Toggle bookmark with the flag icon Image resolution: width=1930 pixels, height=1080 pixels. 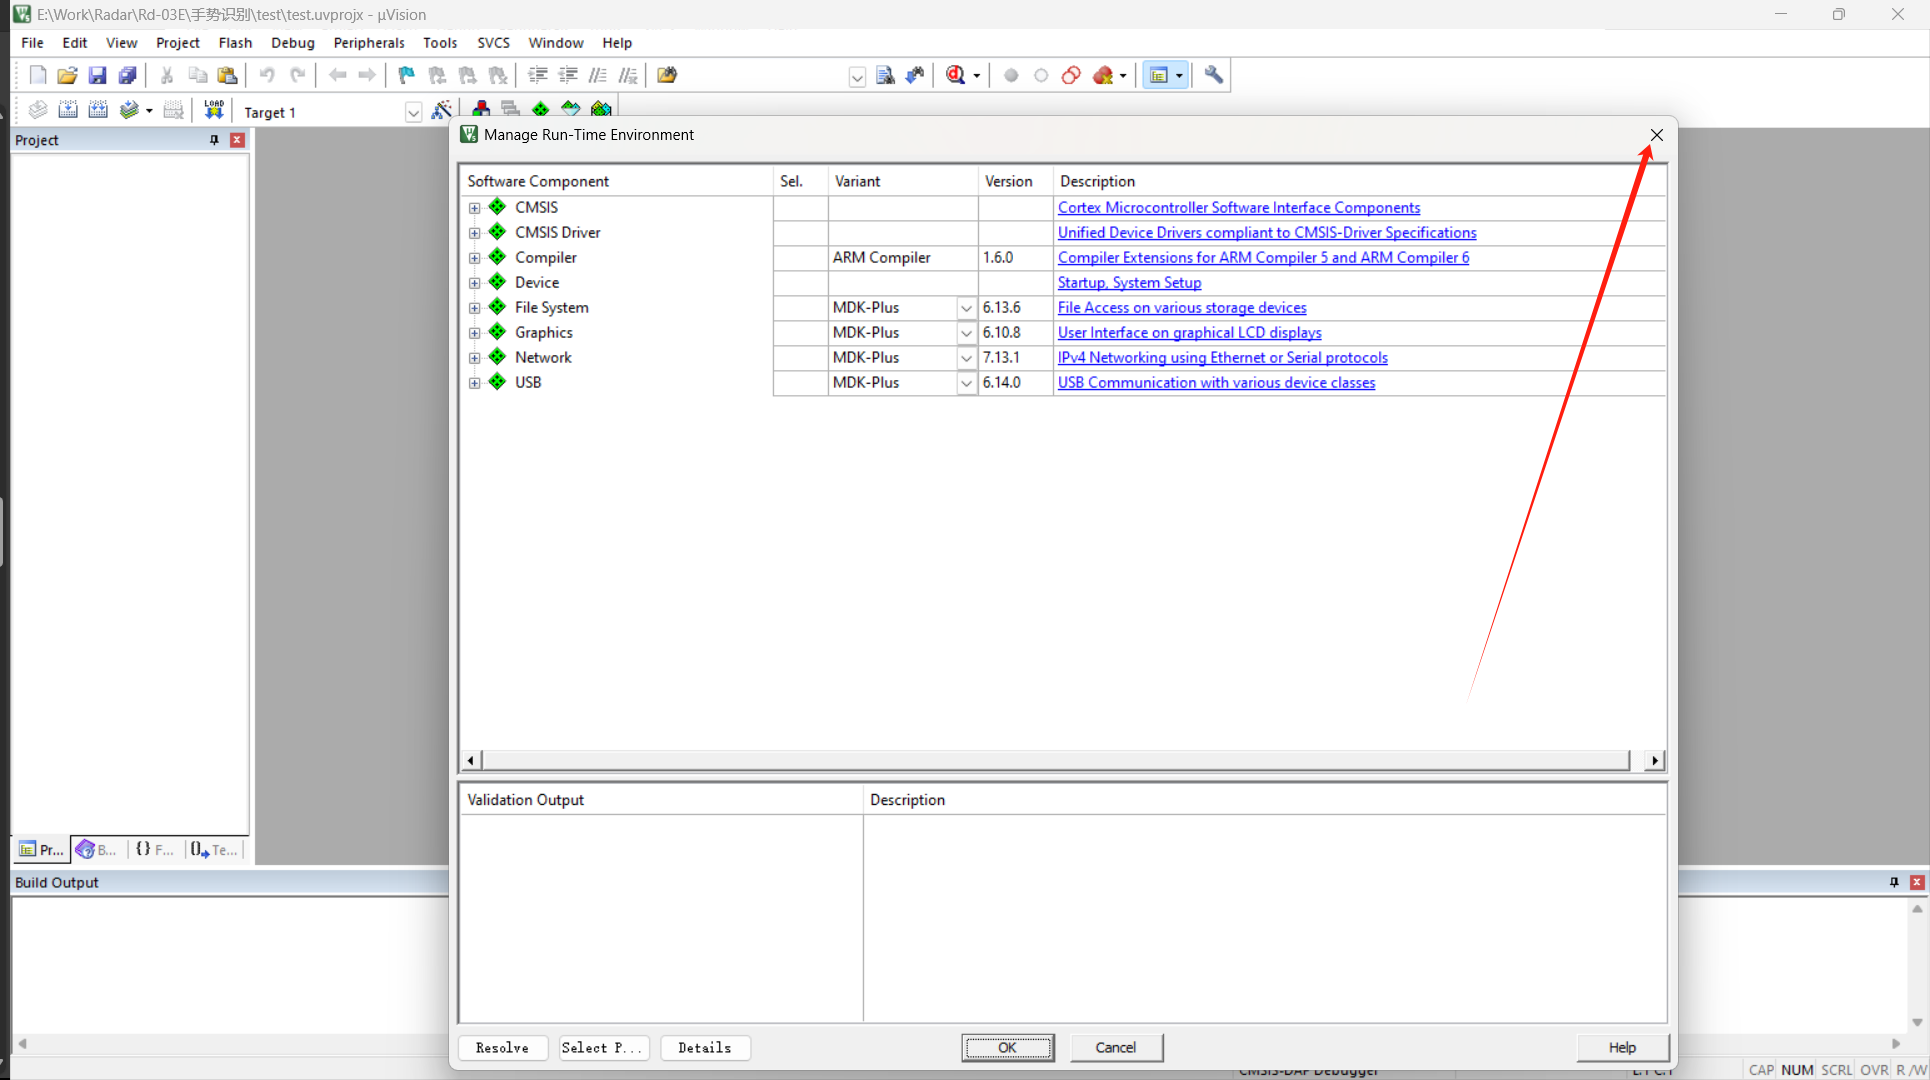tap(406, 75)
